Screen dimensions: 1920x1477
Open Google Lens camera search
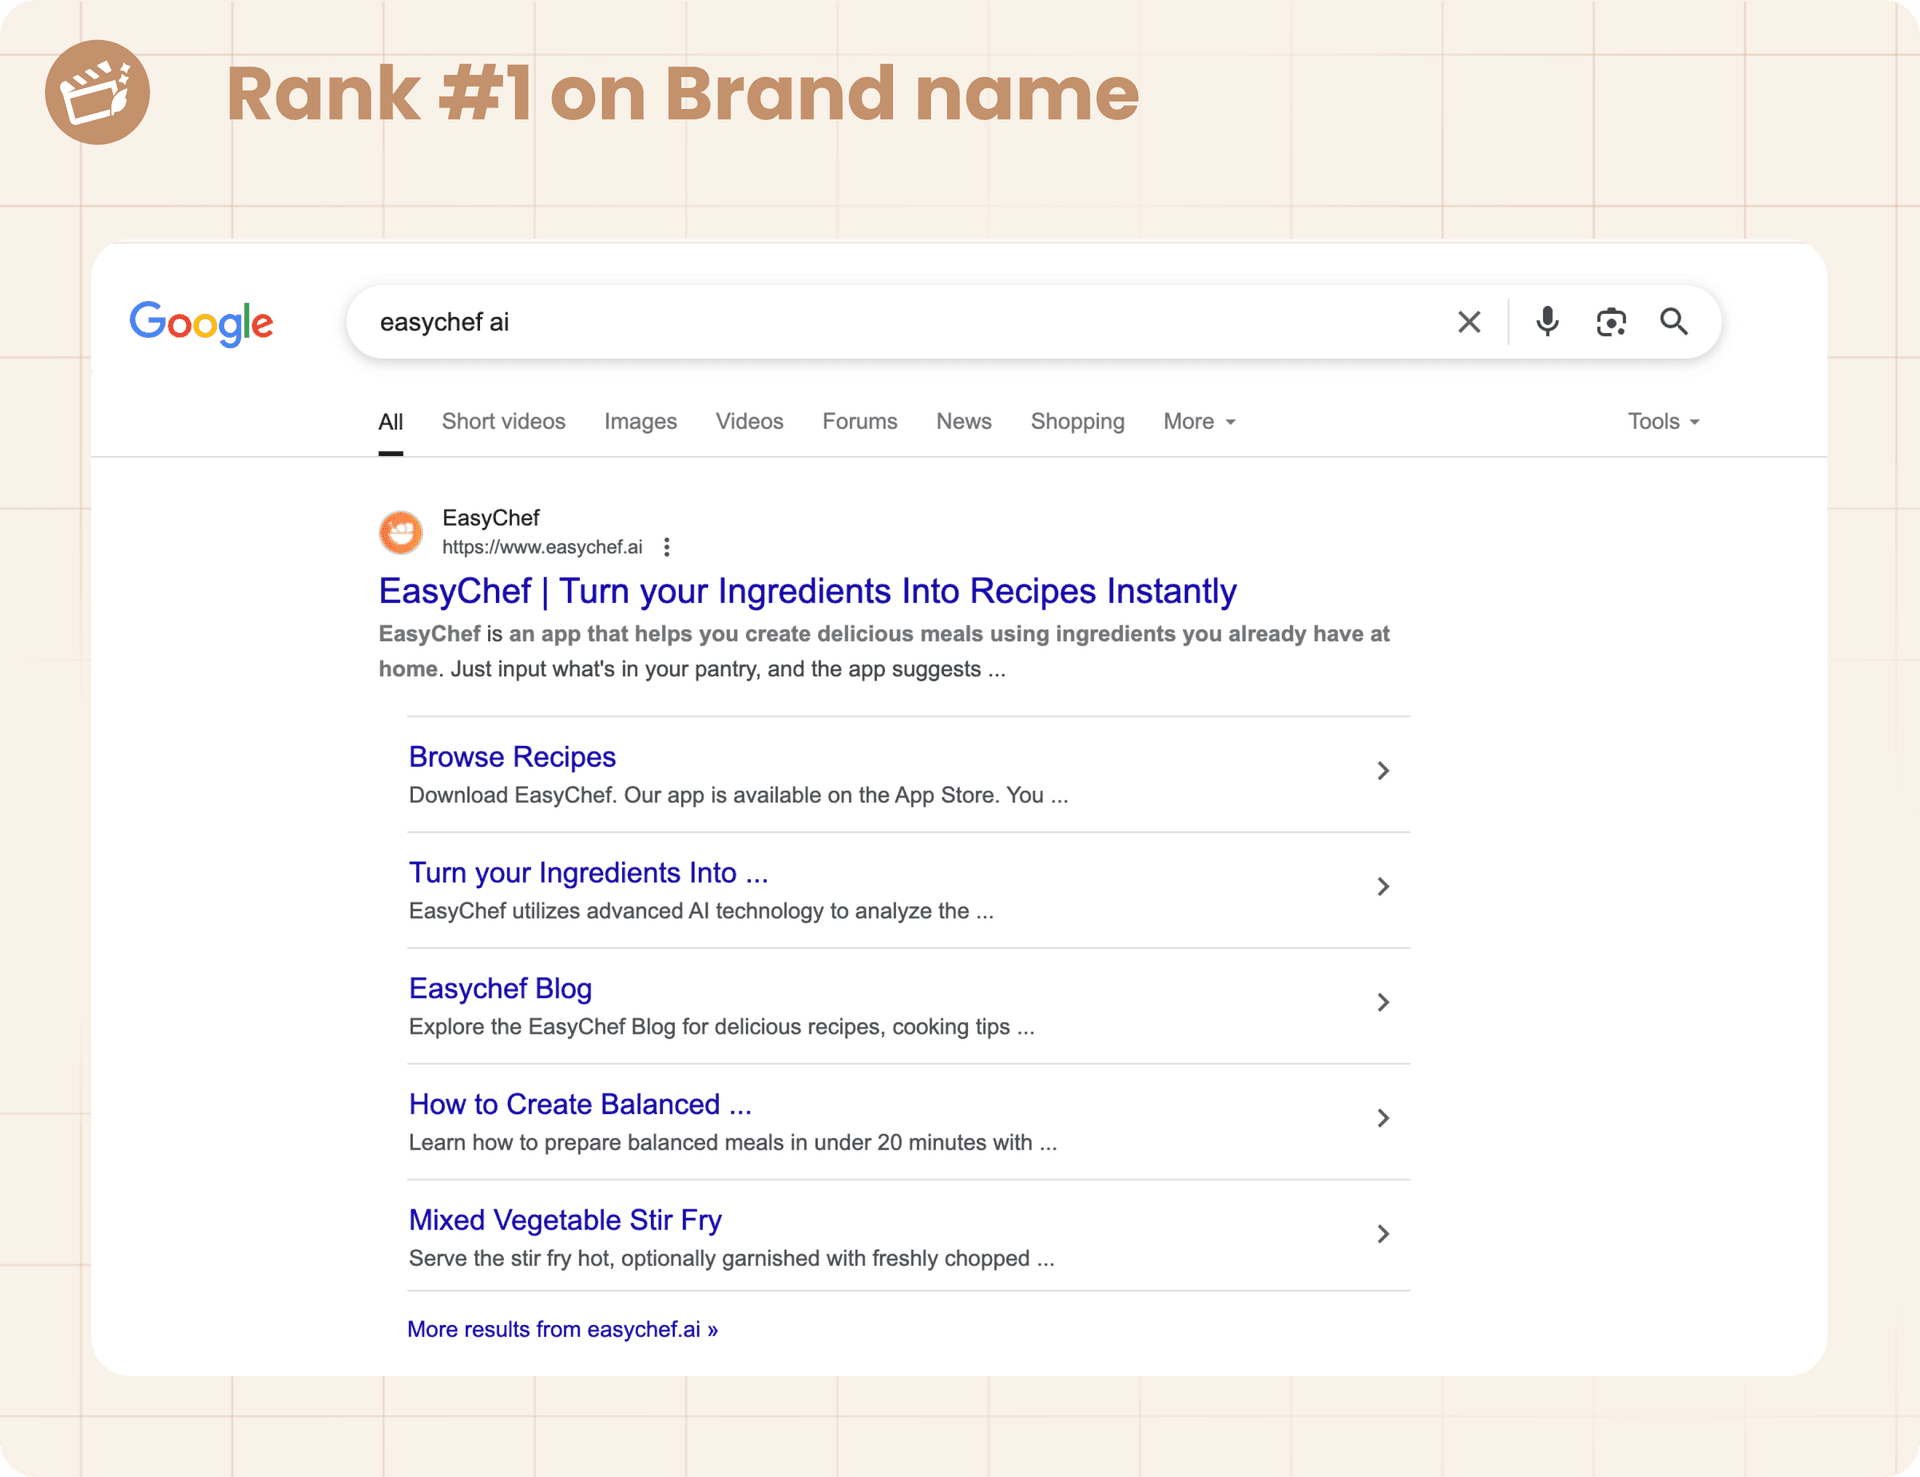pyautogui.click(x=1611, y=322)
